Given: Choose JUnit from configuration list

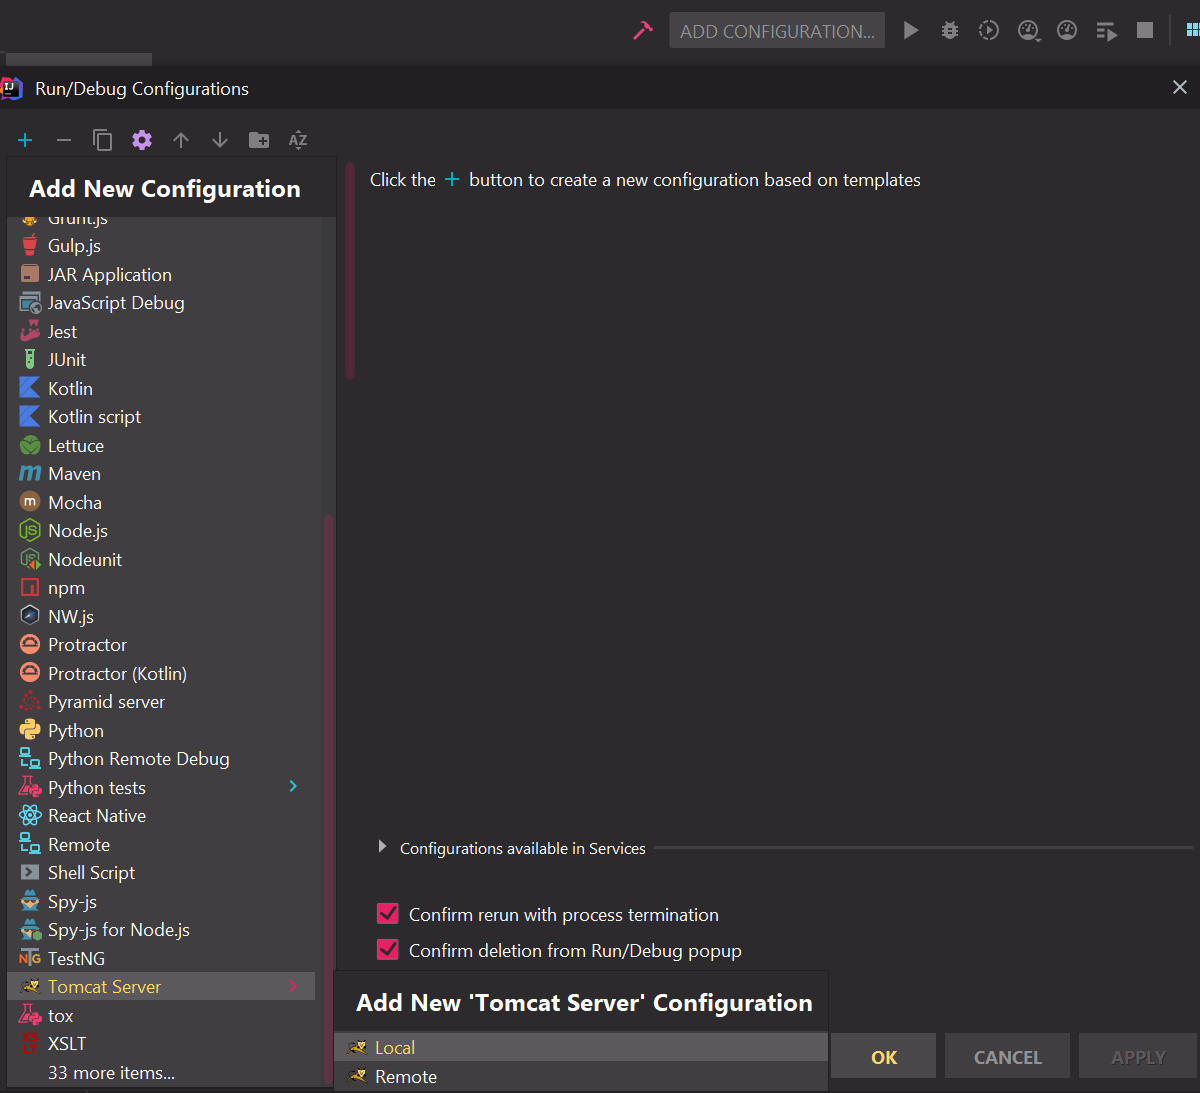Looking at the screenshot, I should [x=161, y=360].
